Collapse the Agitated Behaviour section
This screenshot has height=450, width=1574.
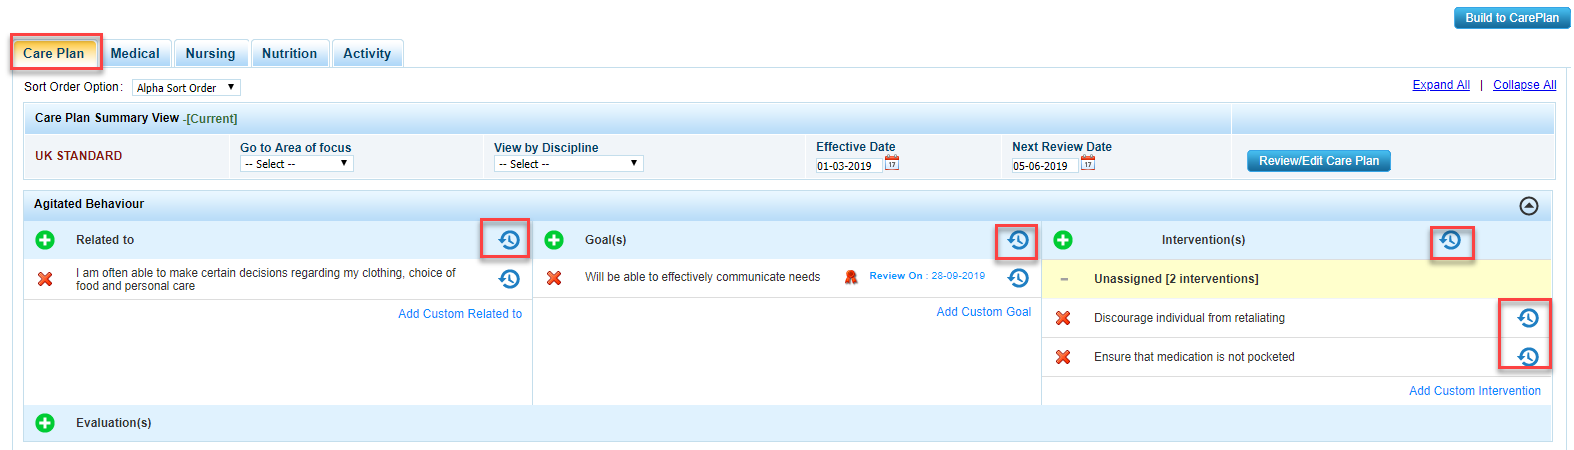(x=1528, y=206)
